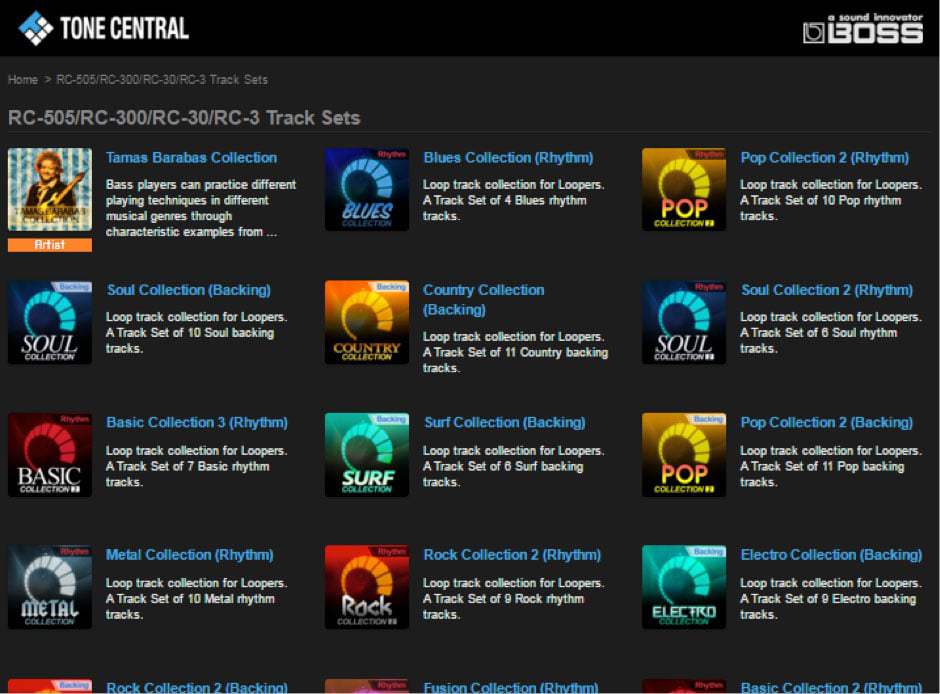Open Surf Collection cover icon
The image size is (940, 694).
(x=367, y=455)
